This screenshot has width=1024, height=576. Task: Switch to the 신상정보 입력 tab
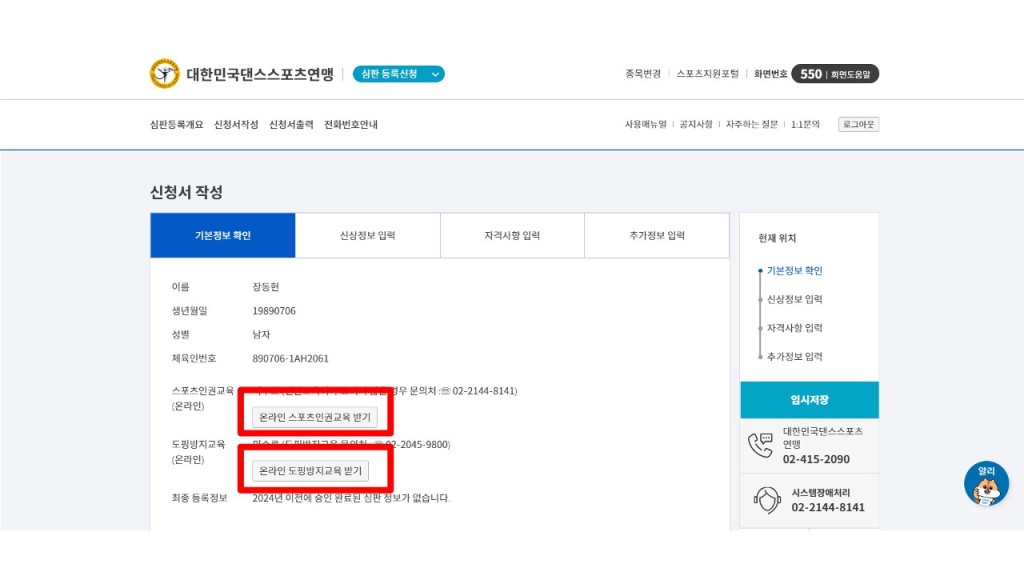point(367,236)
